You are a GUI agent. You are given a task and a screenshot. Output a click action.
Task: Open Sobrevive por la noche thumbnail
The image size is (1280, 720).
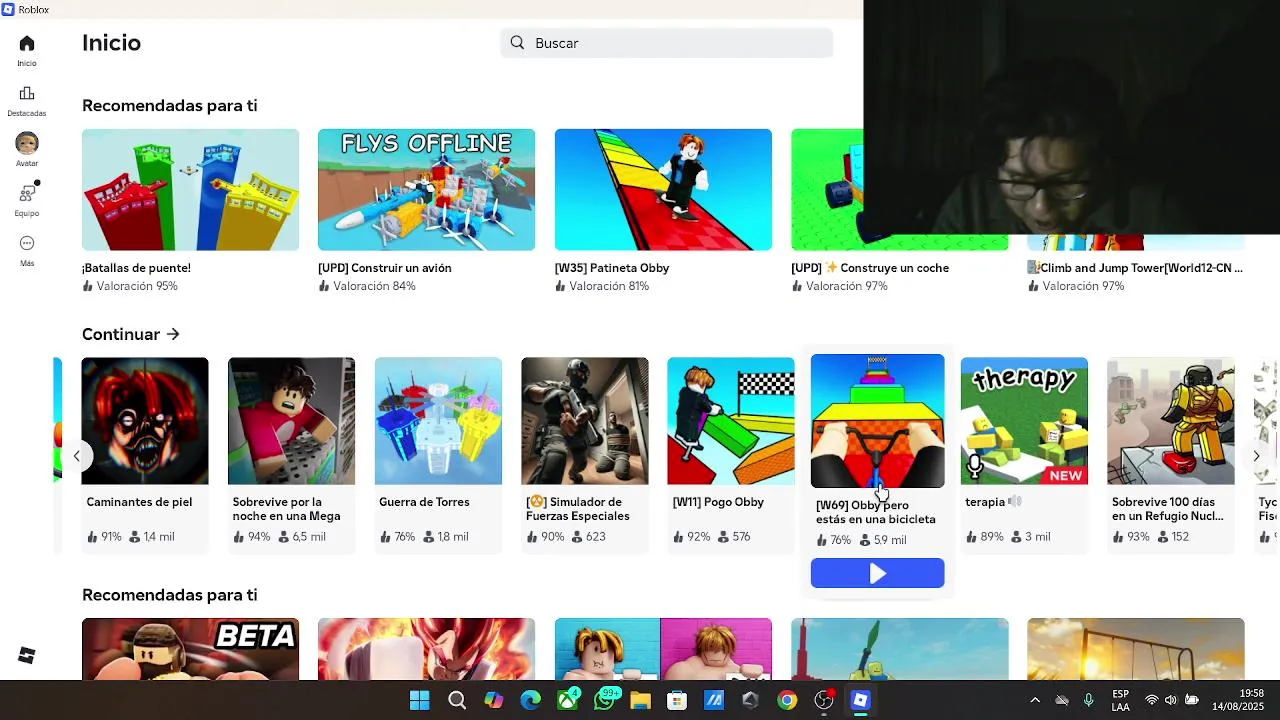291,421
